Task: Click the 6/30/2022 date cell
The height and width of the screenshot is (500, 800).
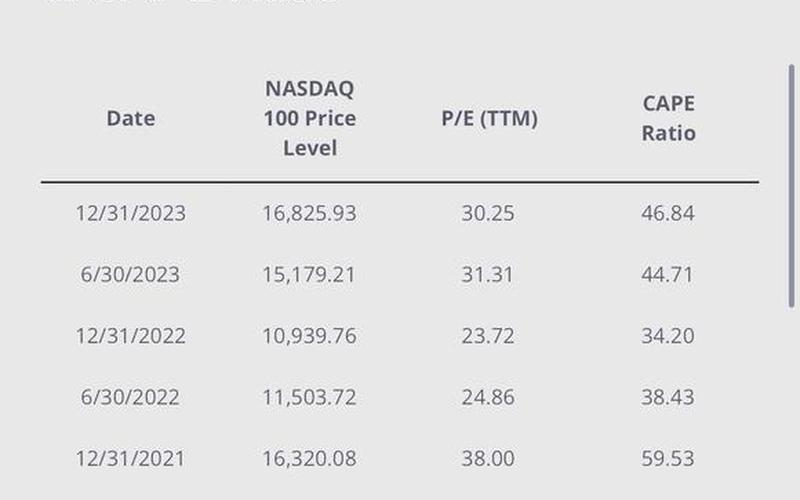Action: click(131, 397)
